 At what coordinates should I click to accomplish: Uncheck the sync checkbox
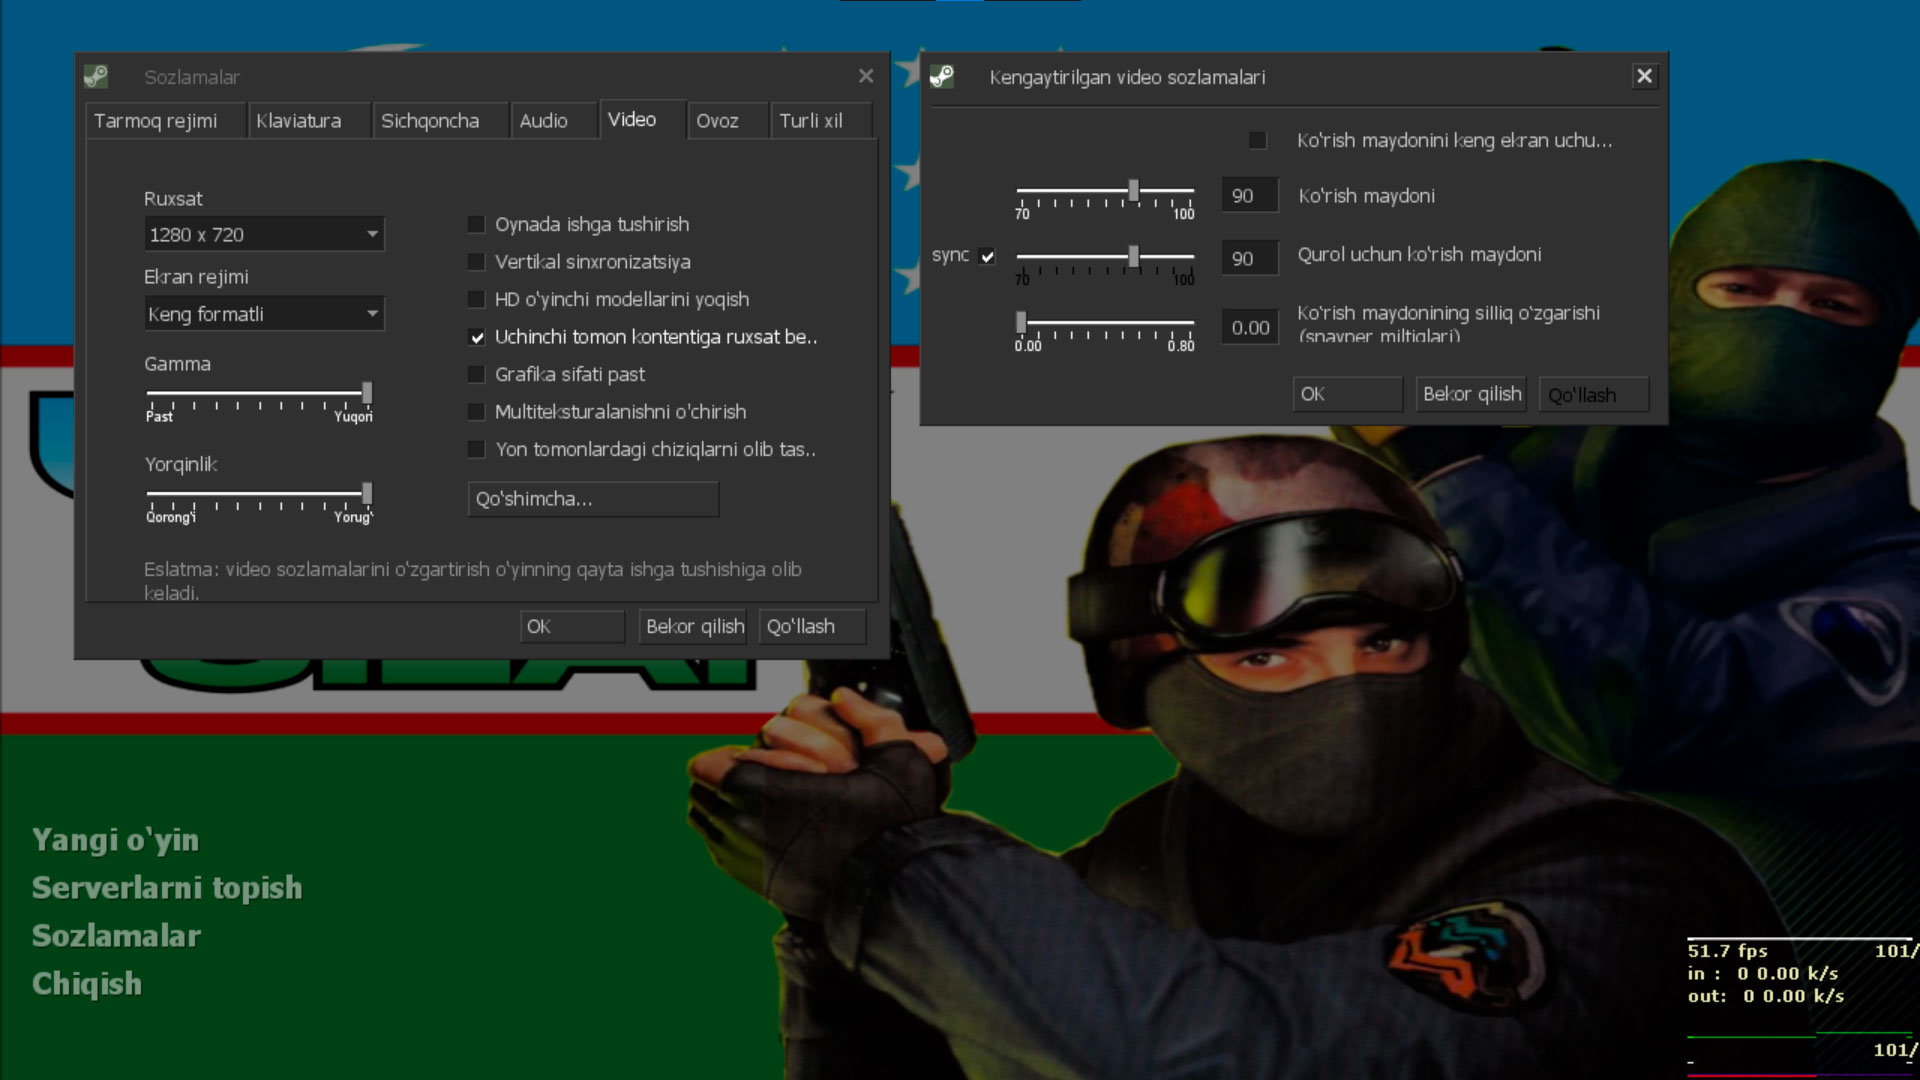click(987, 256)
